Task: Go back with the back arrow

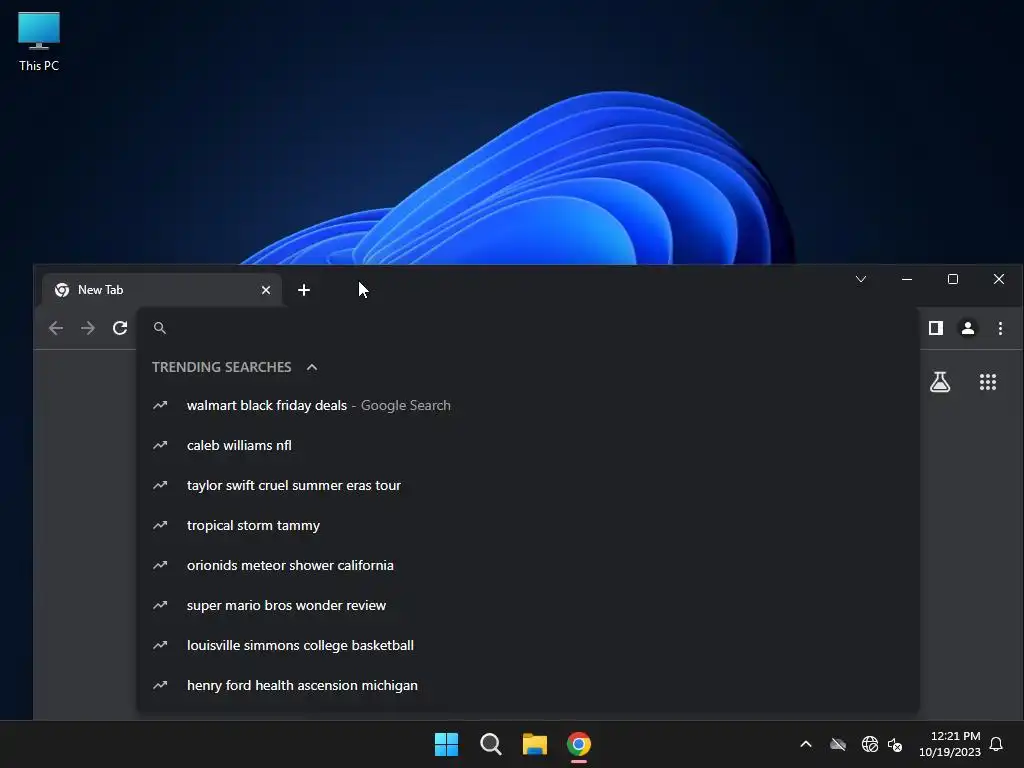Action: [56, 328]
